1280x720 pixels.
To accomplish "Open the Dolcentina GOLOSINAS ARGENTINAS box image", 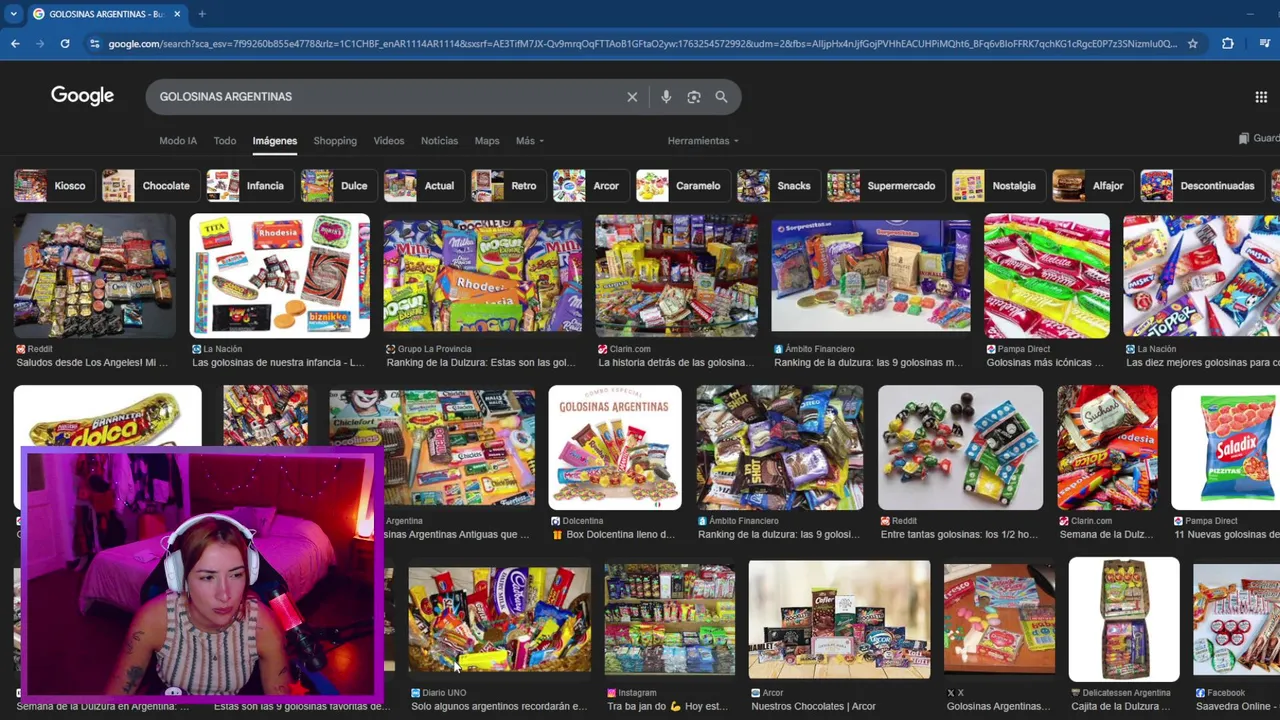I will coord(615,448).
